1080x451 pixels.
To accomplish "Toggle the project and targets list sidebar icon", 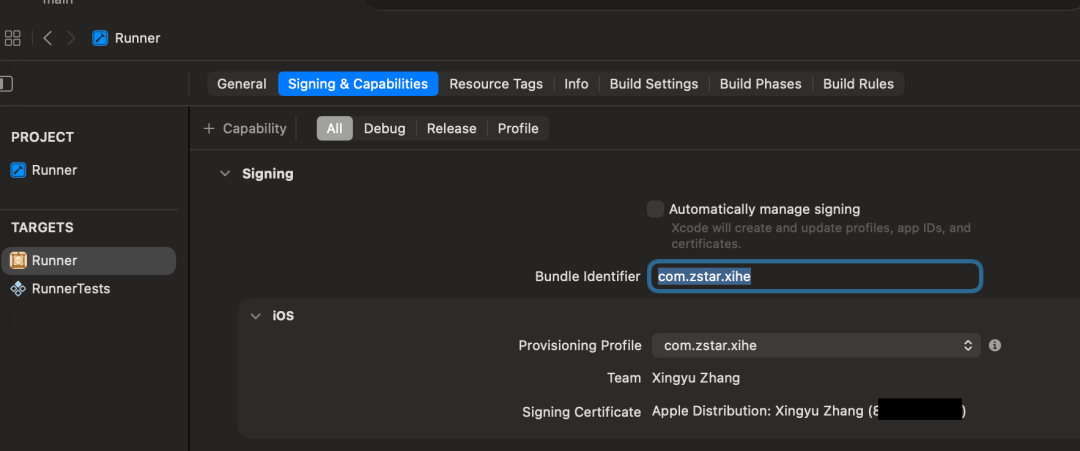I will coord(6,84).
